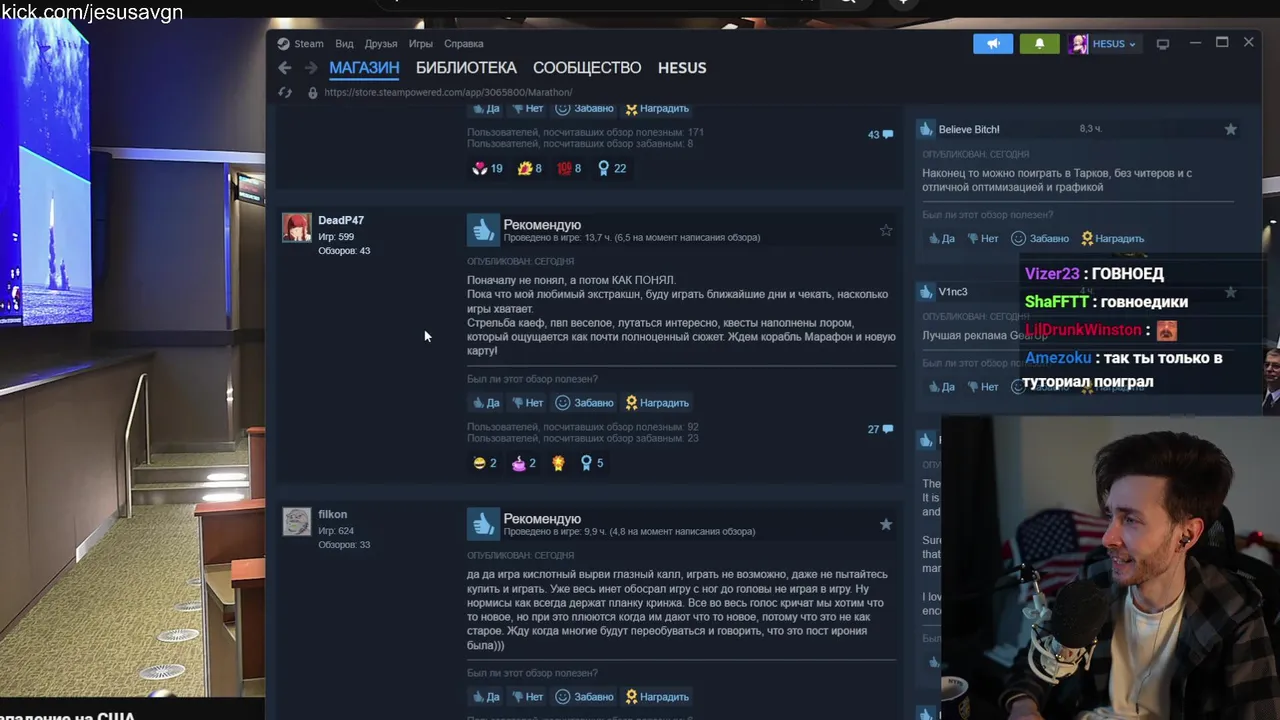Switch to the МАГАЗИН tab
The image size is (1280, 720).
(x=364, y=68)
